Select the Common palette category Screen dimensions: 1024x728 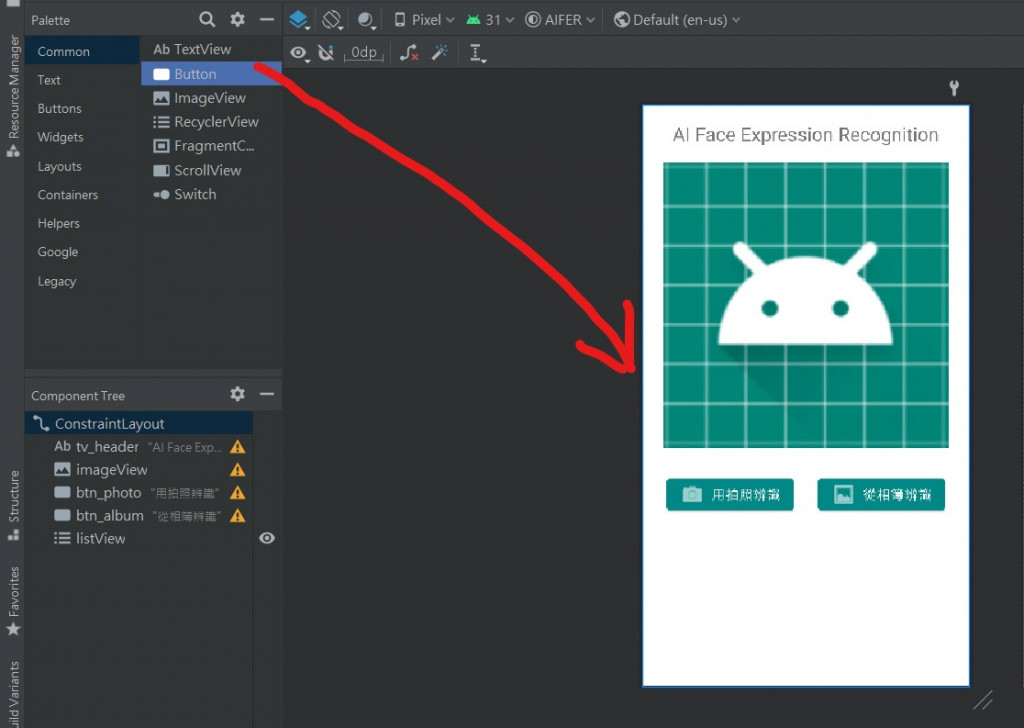coord(82,52)
